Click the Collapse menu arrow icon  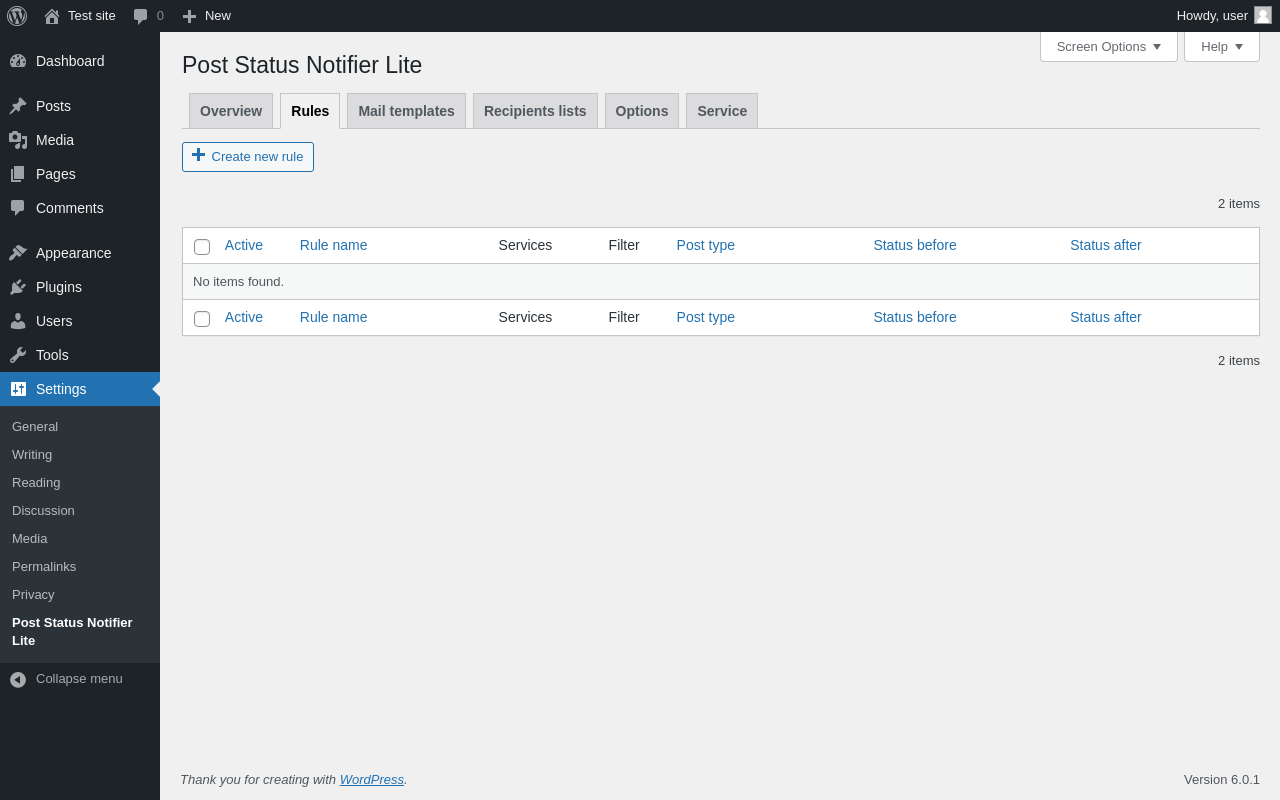pos(18,679)
